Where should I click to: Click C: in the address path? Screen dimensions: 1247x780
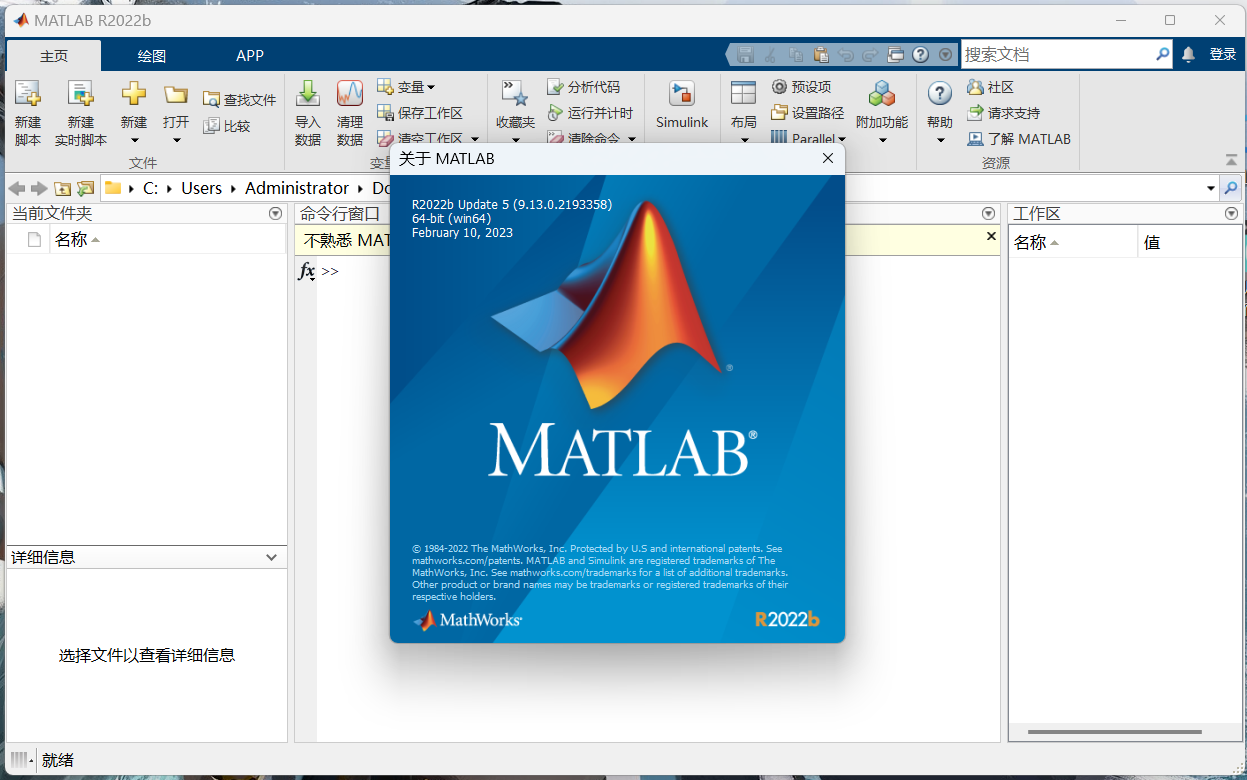(x=150, y=188)
